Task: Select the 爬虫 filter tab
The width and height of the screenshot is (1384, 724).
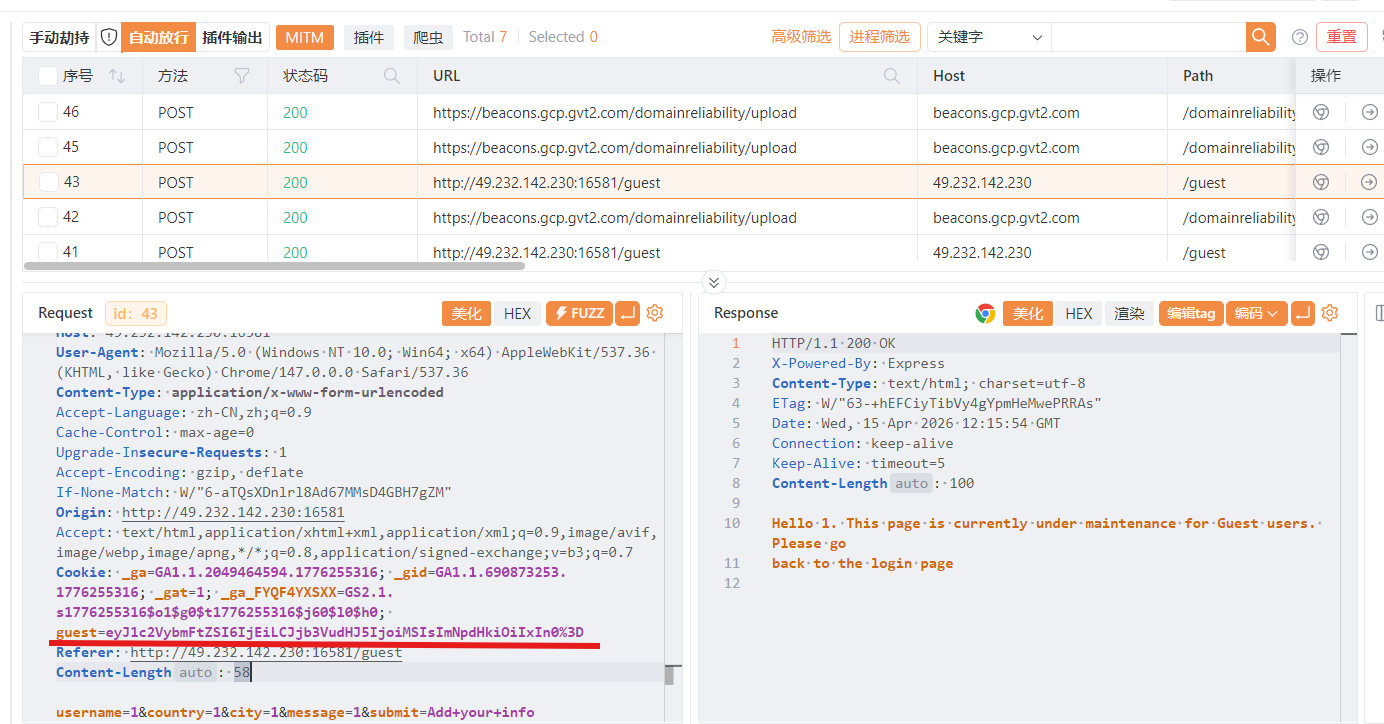Action: [x=429, y=37]
